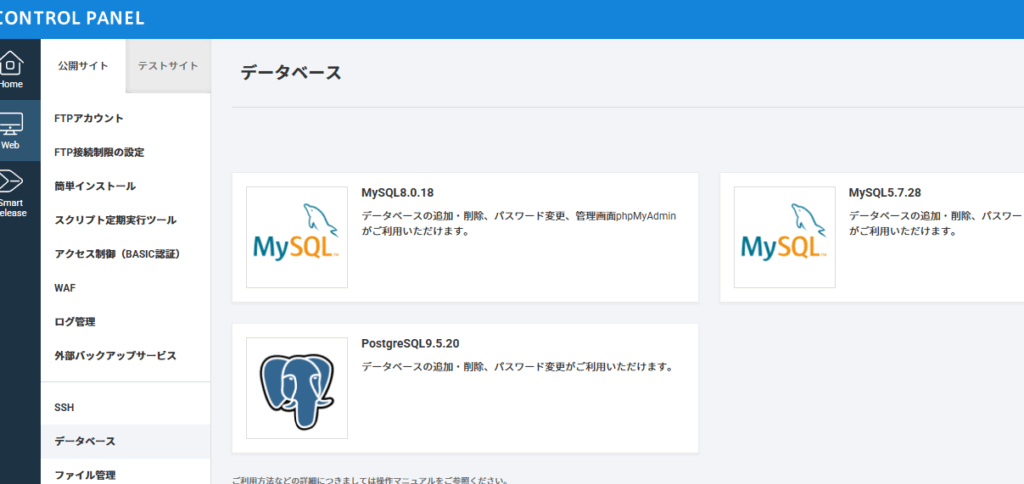This screenshot has width=1024, height=484.
Task: Open the WAF menu item
Action: (65, 288)
